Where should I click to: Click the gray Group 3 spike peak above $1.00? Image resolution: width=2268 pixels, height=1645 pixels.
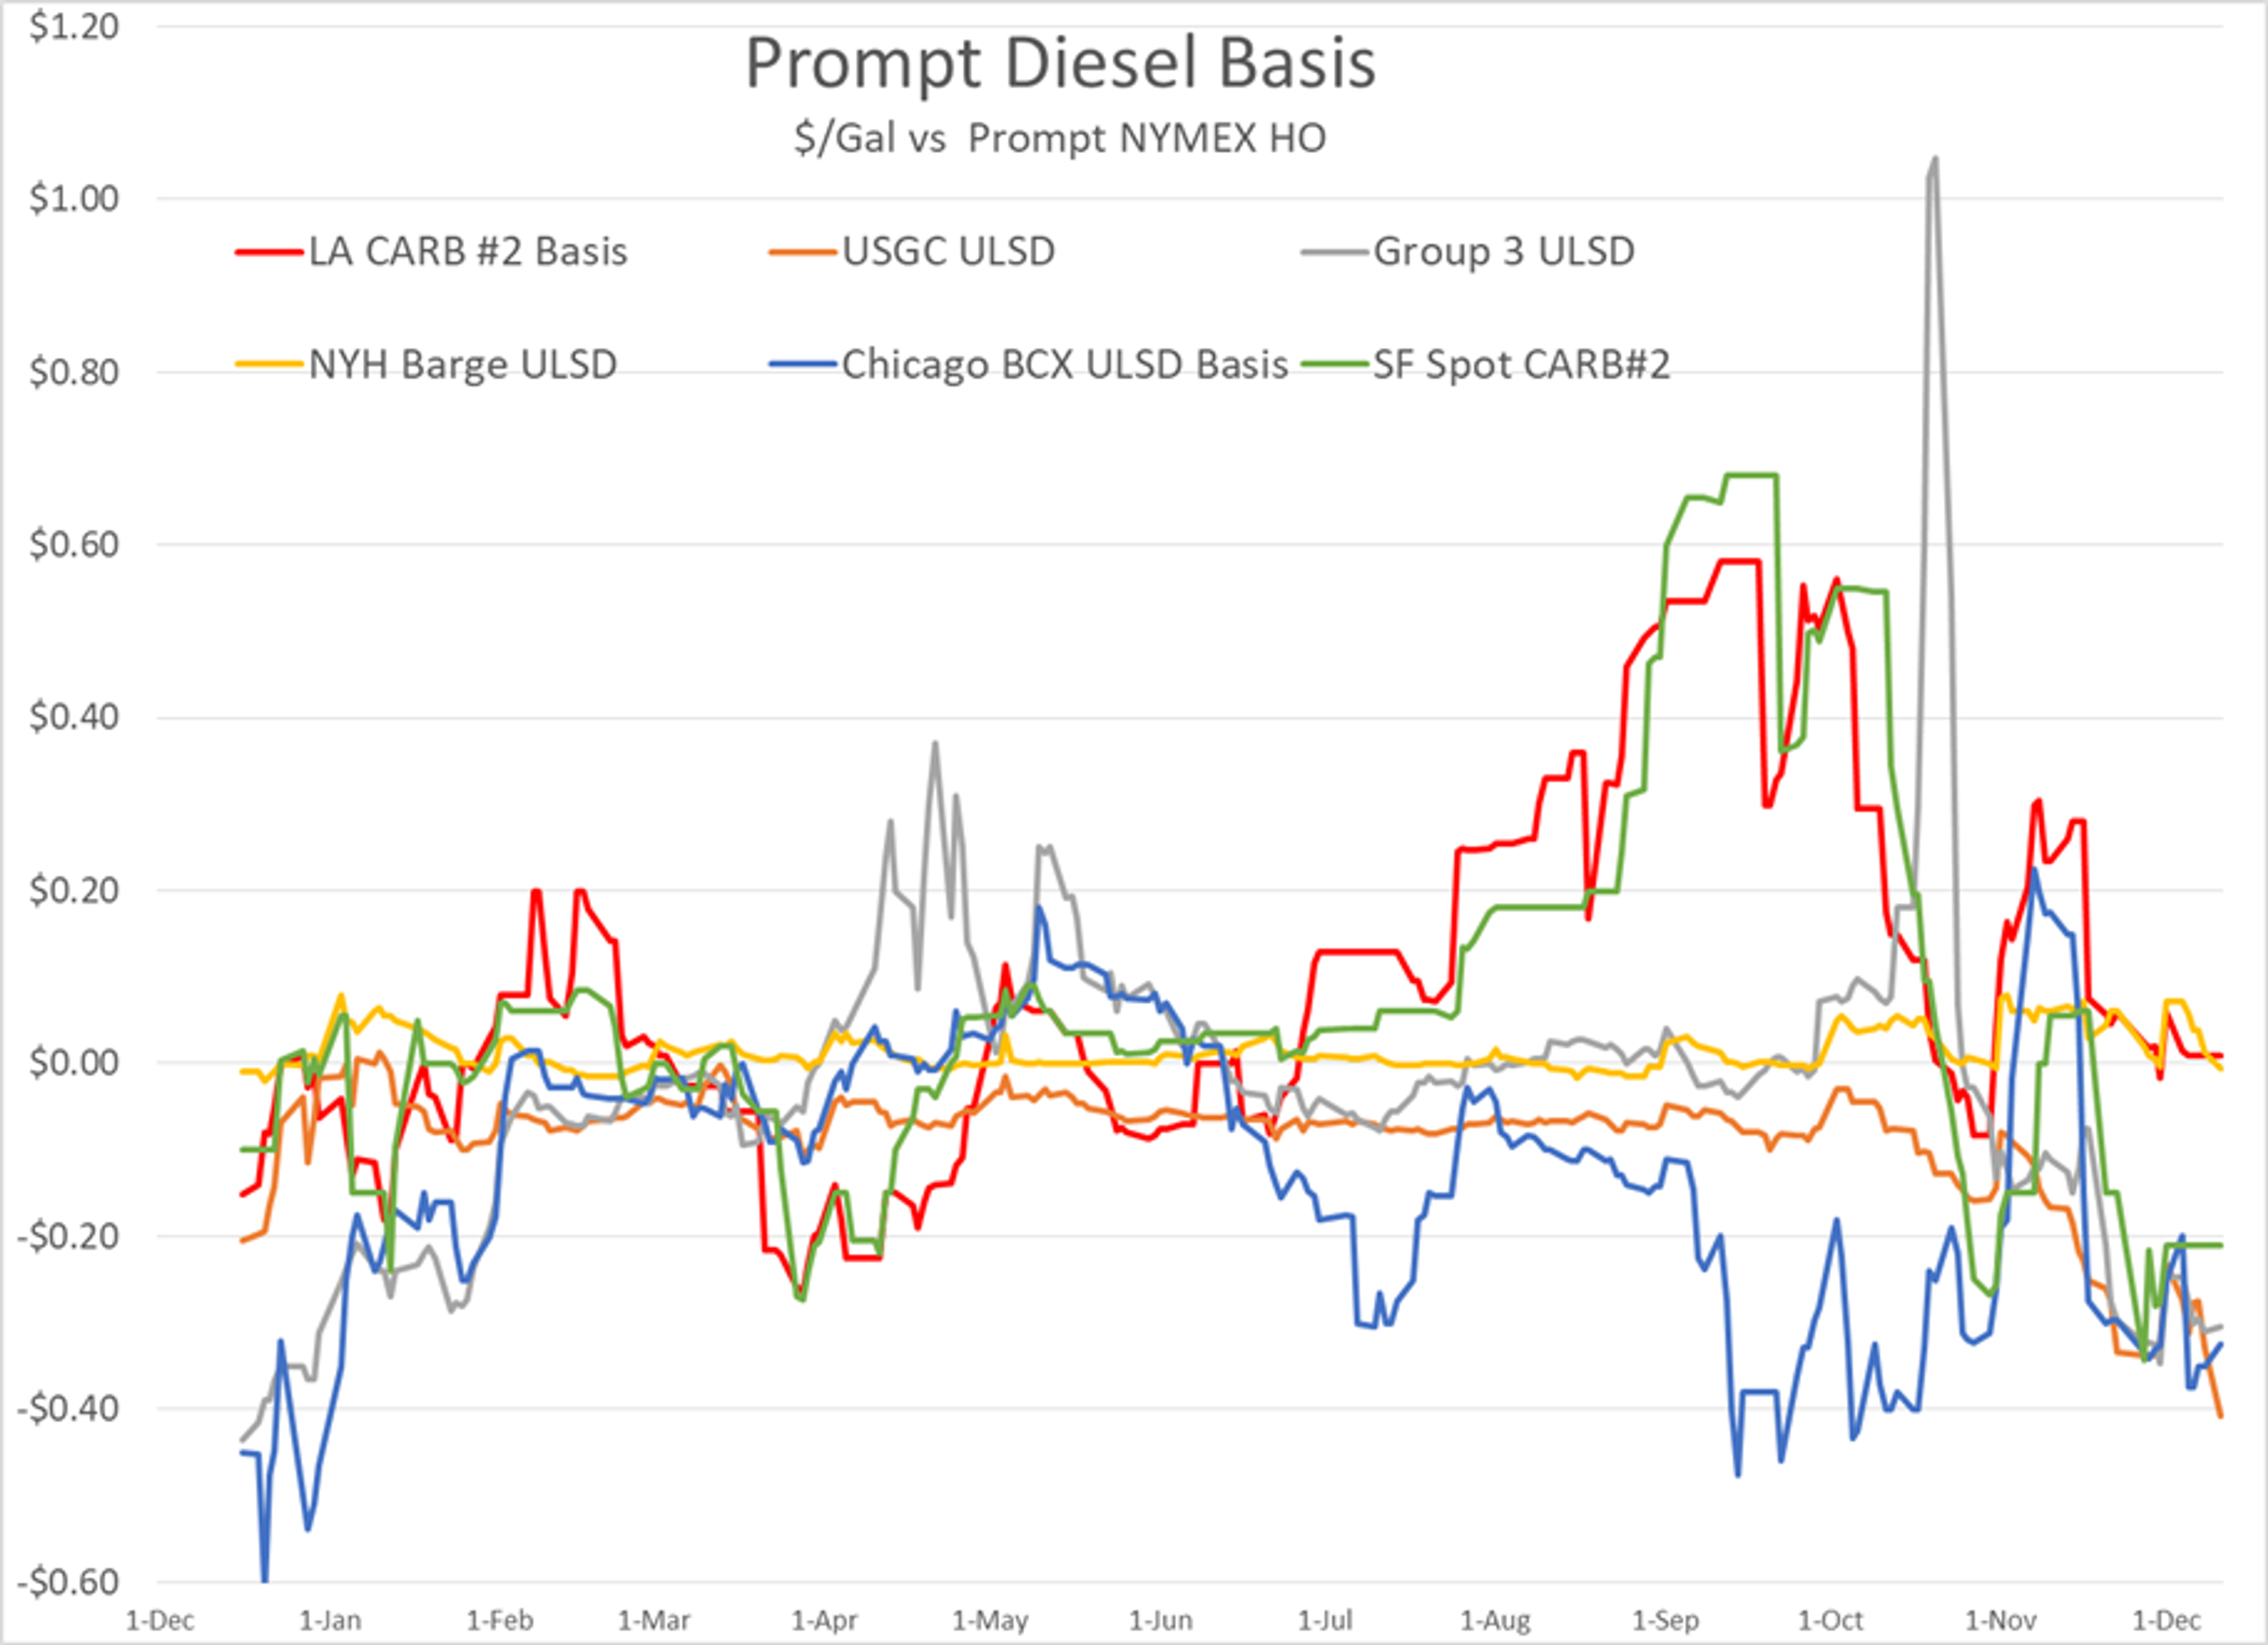pyautogui.click(x=1935, y=159)
